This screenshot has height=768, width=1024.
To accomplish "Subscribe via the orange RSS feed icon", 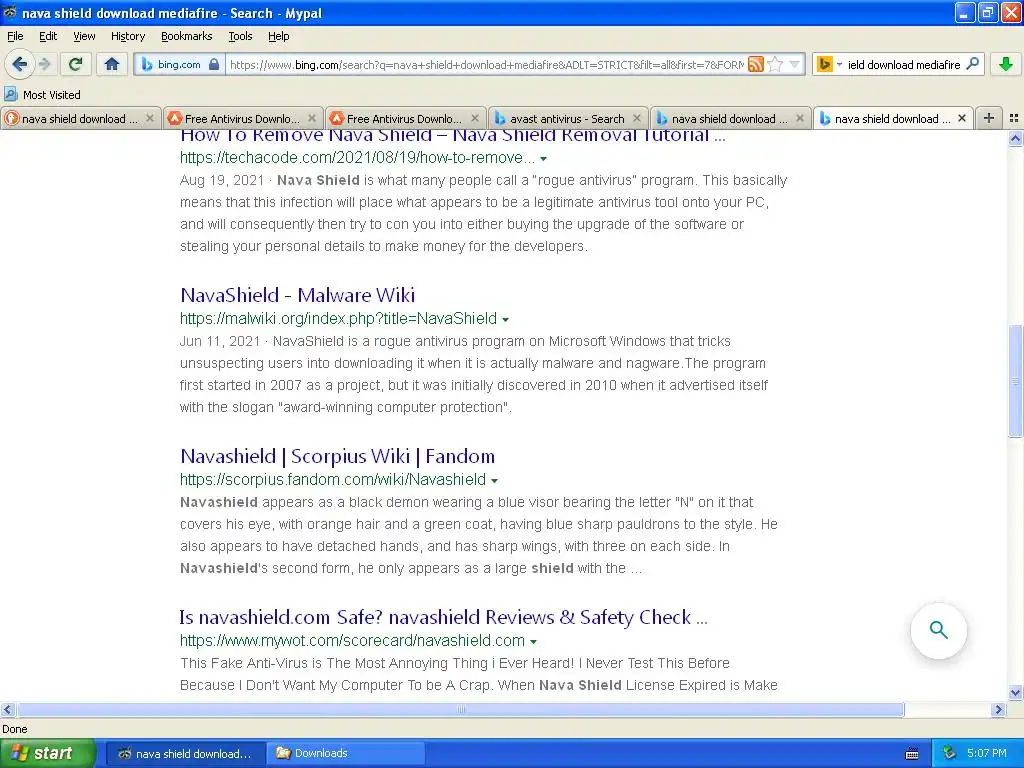I will [756, 64].
